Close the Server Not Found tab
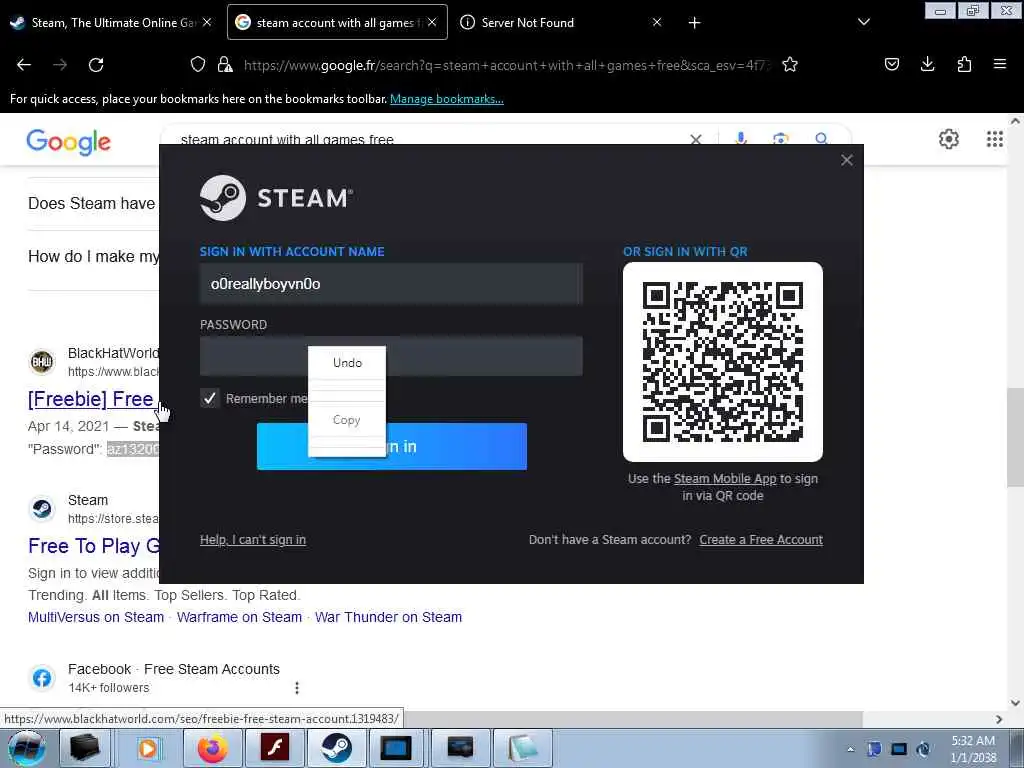1024x768 pixels. 657,22
